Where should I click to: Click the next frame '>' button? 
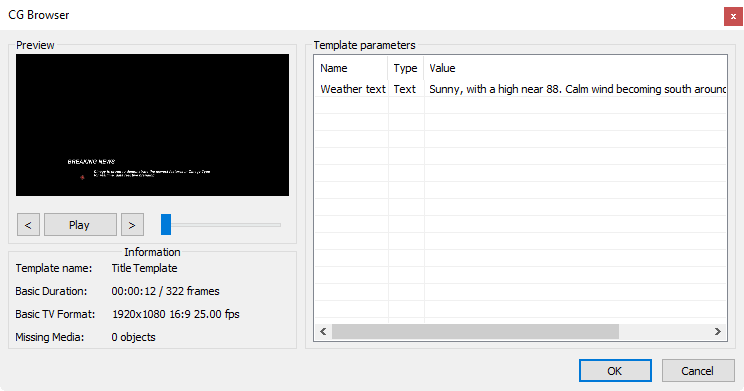click(132, 224)
